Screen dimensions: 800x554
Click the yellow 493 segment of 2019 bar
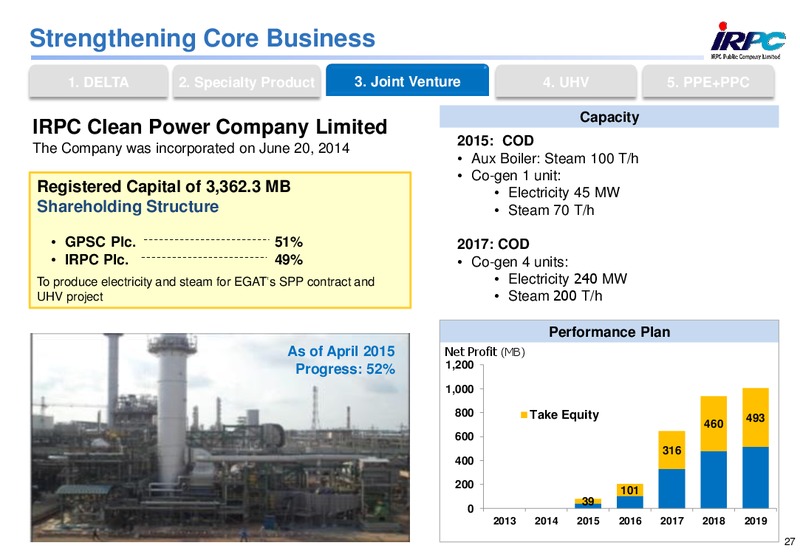point(755,418)
